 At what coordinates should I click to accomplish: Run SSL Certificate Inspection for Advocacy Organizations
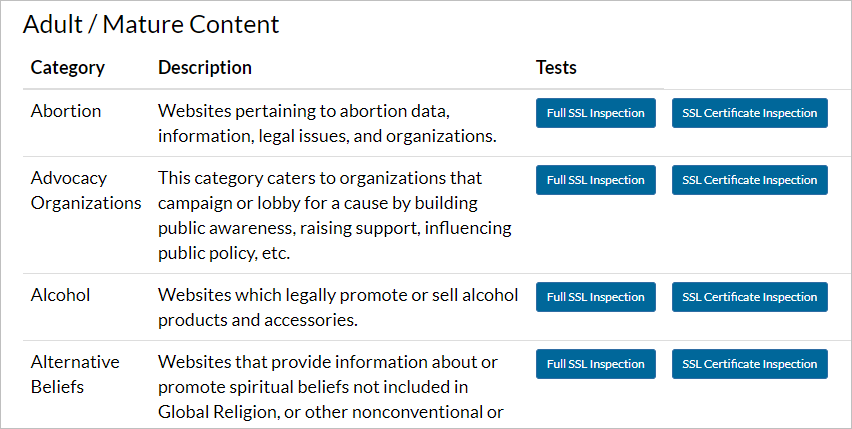[x=749, y=180]
